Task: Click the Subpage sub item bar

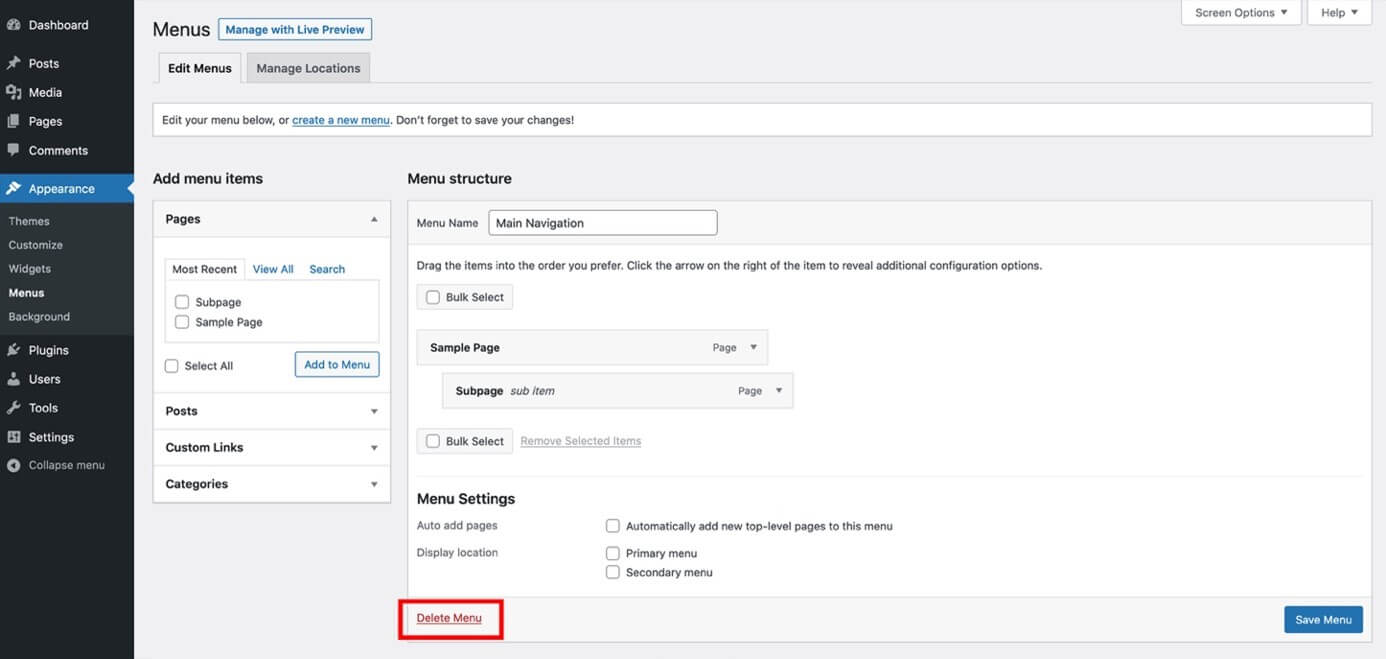Action: coord(617,391)
